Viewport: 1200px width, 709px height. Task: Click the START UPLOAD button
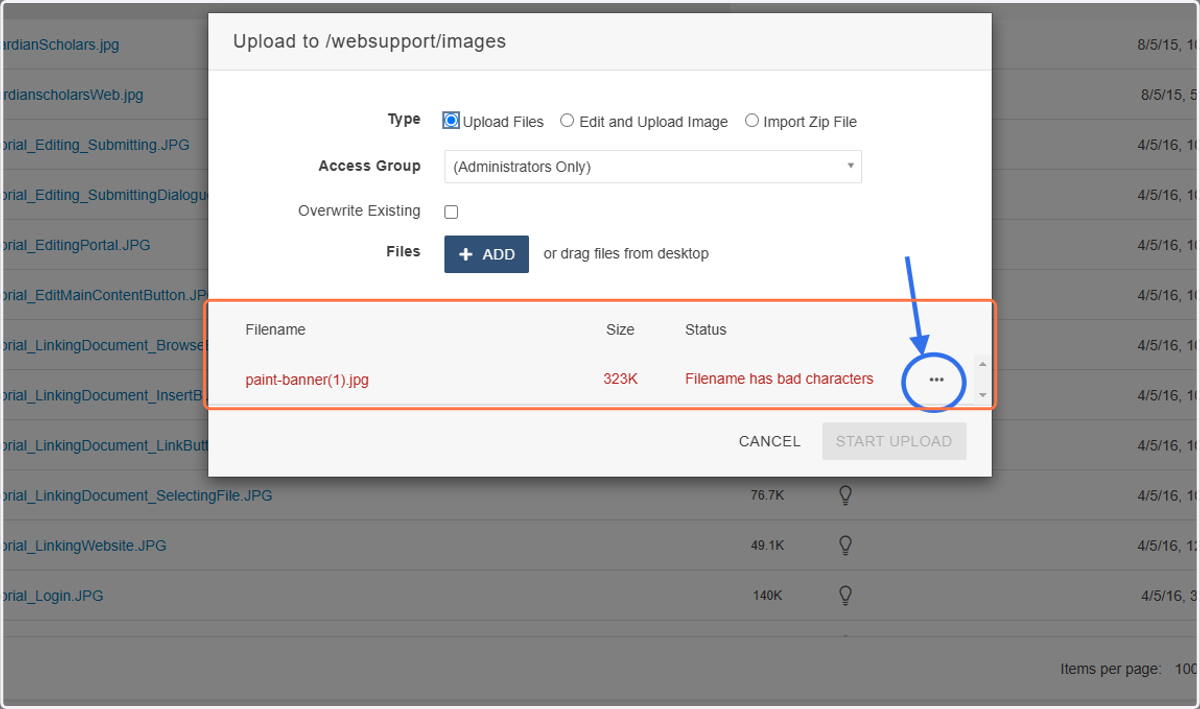point(894,441)
